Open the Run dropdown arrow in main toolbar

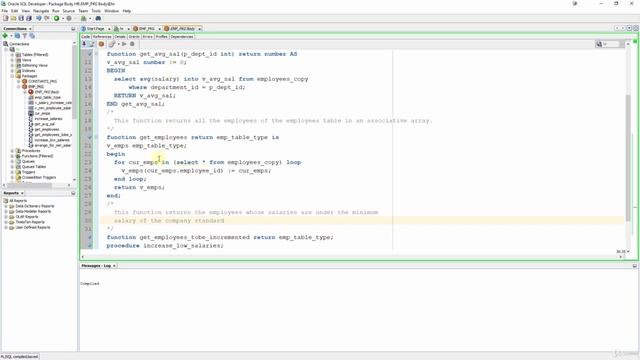[62, 18]
